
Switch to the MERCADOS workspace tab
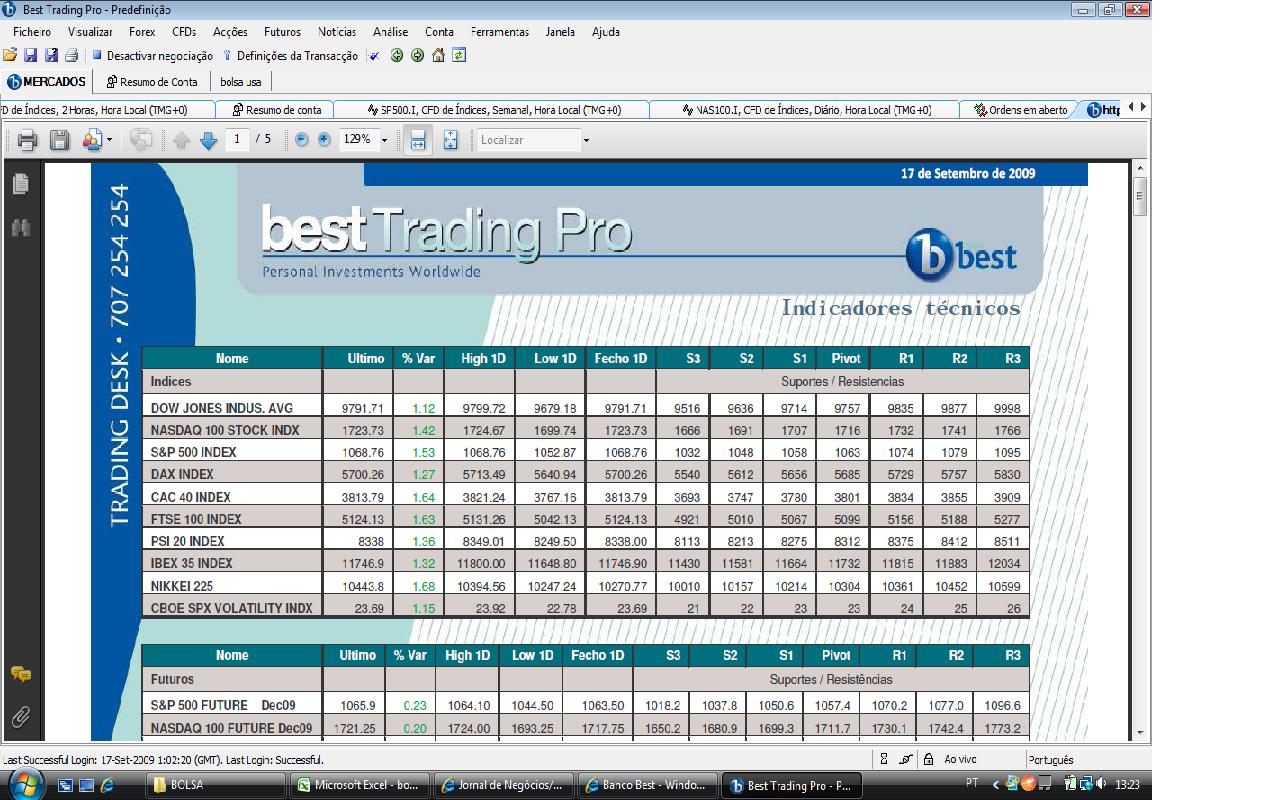(47, 82)
